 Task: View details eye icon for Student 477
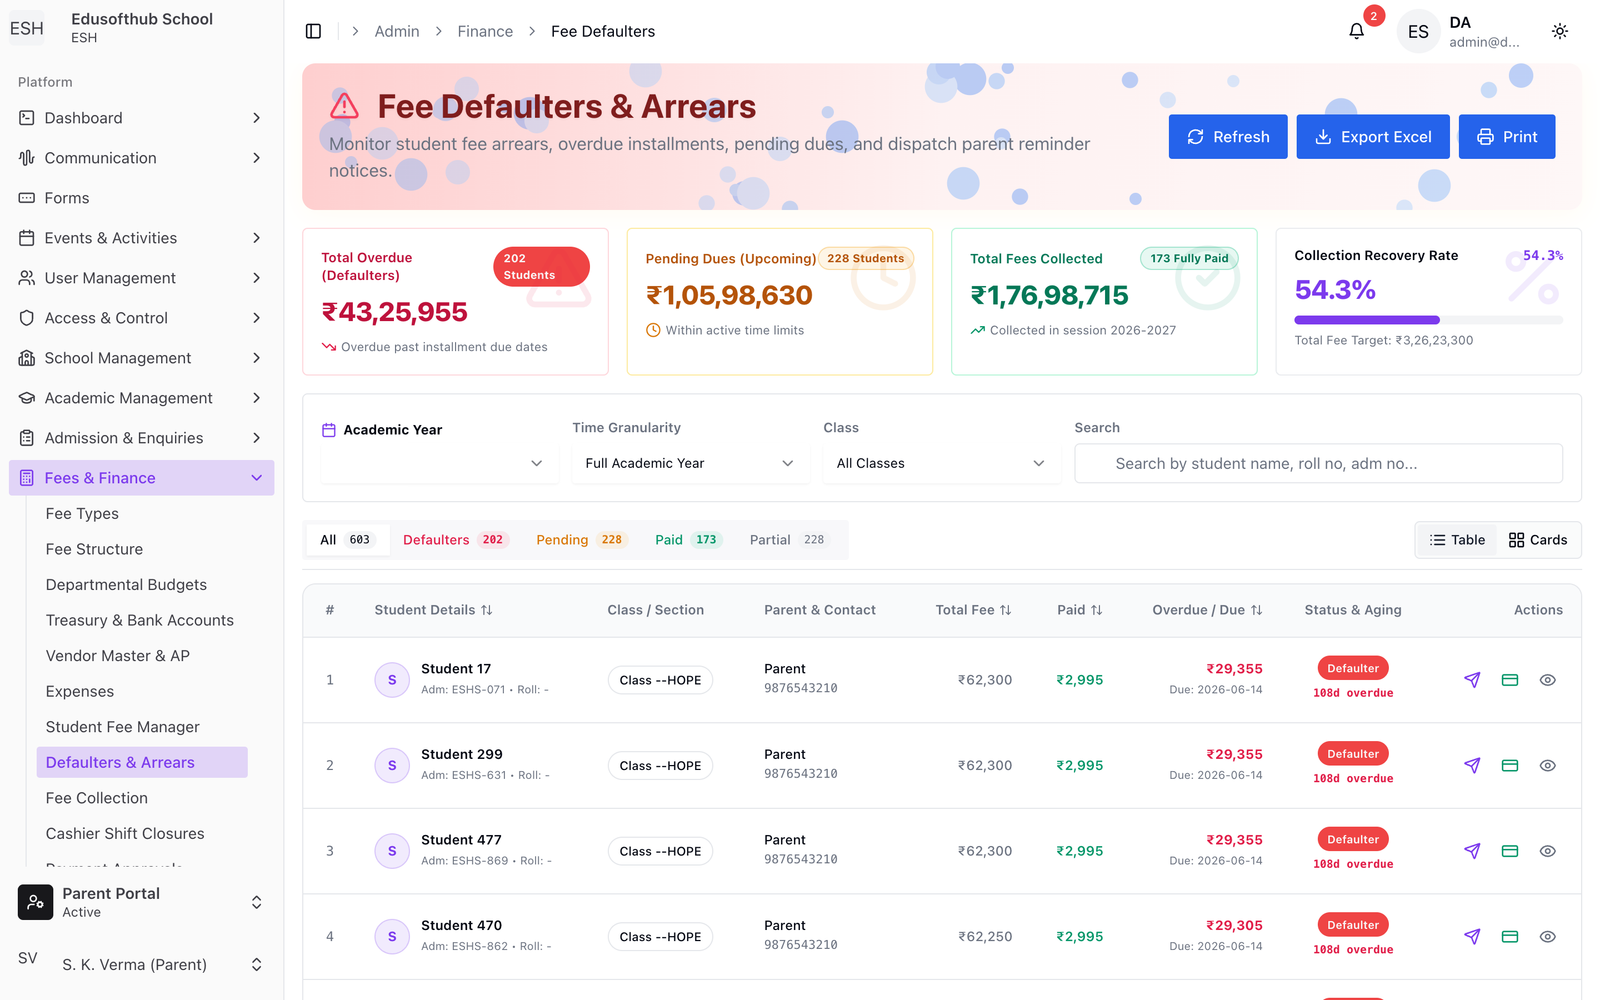tap(1547, 851)
